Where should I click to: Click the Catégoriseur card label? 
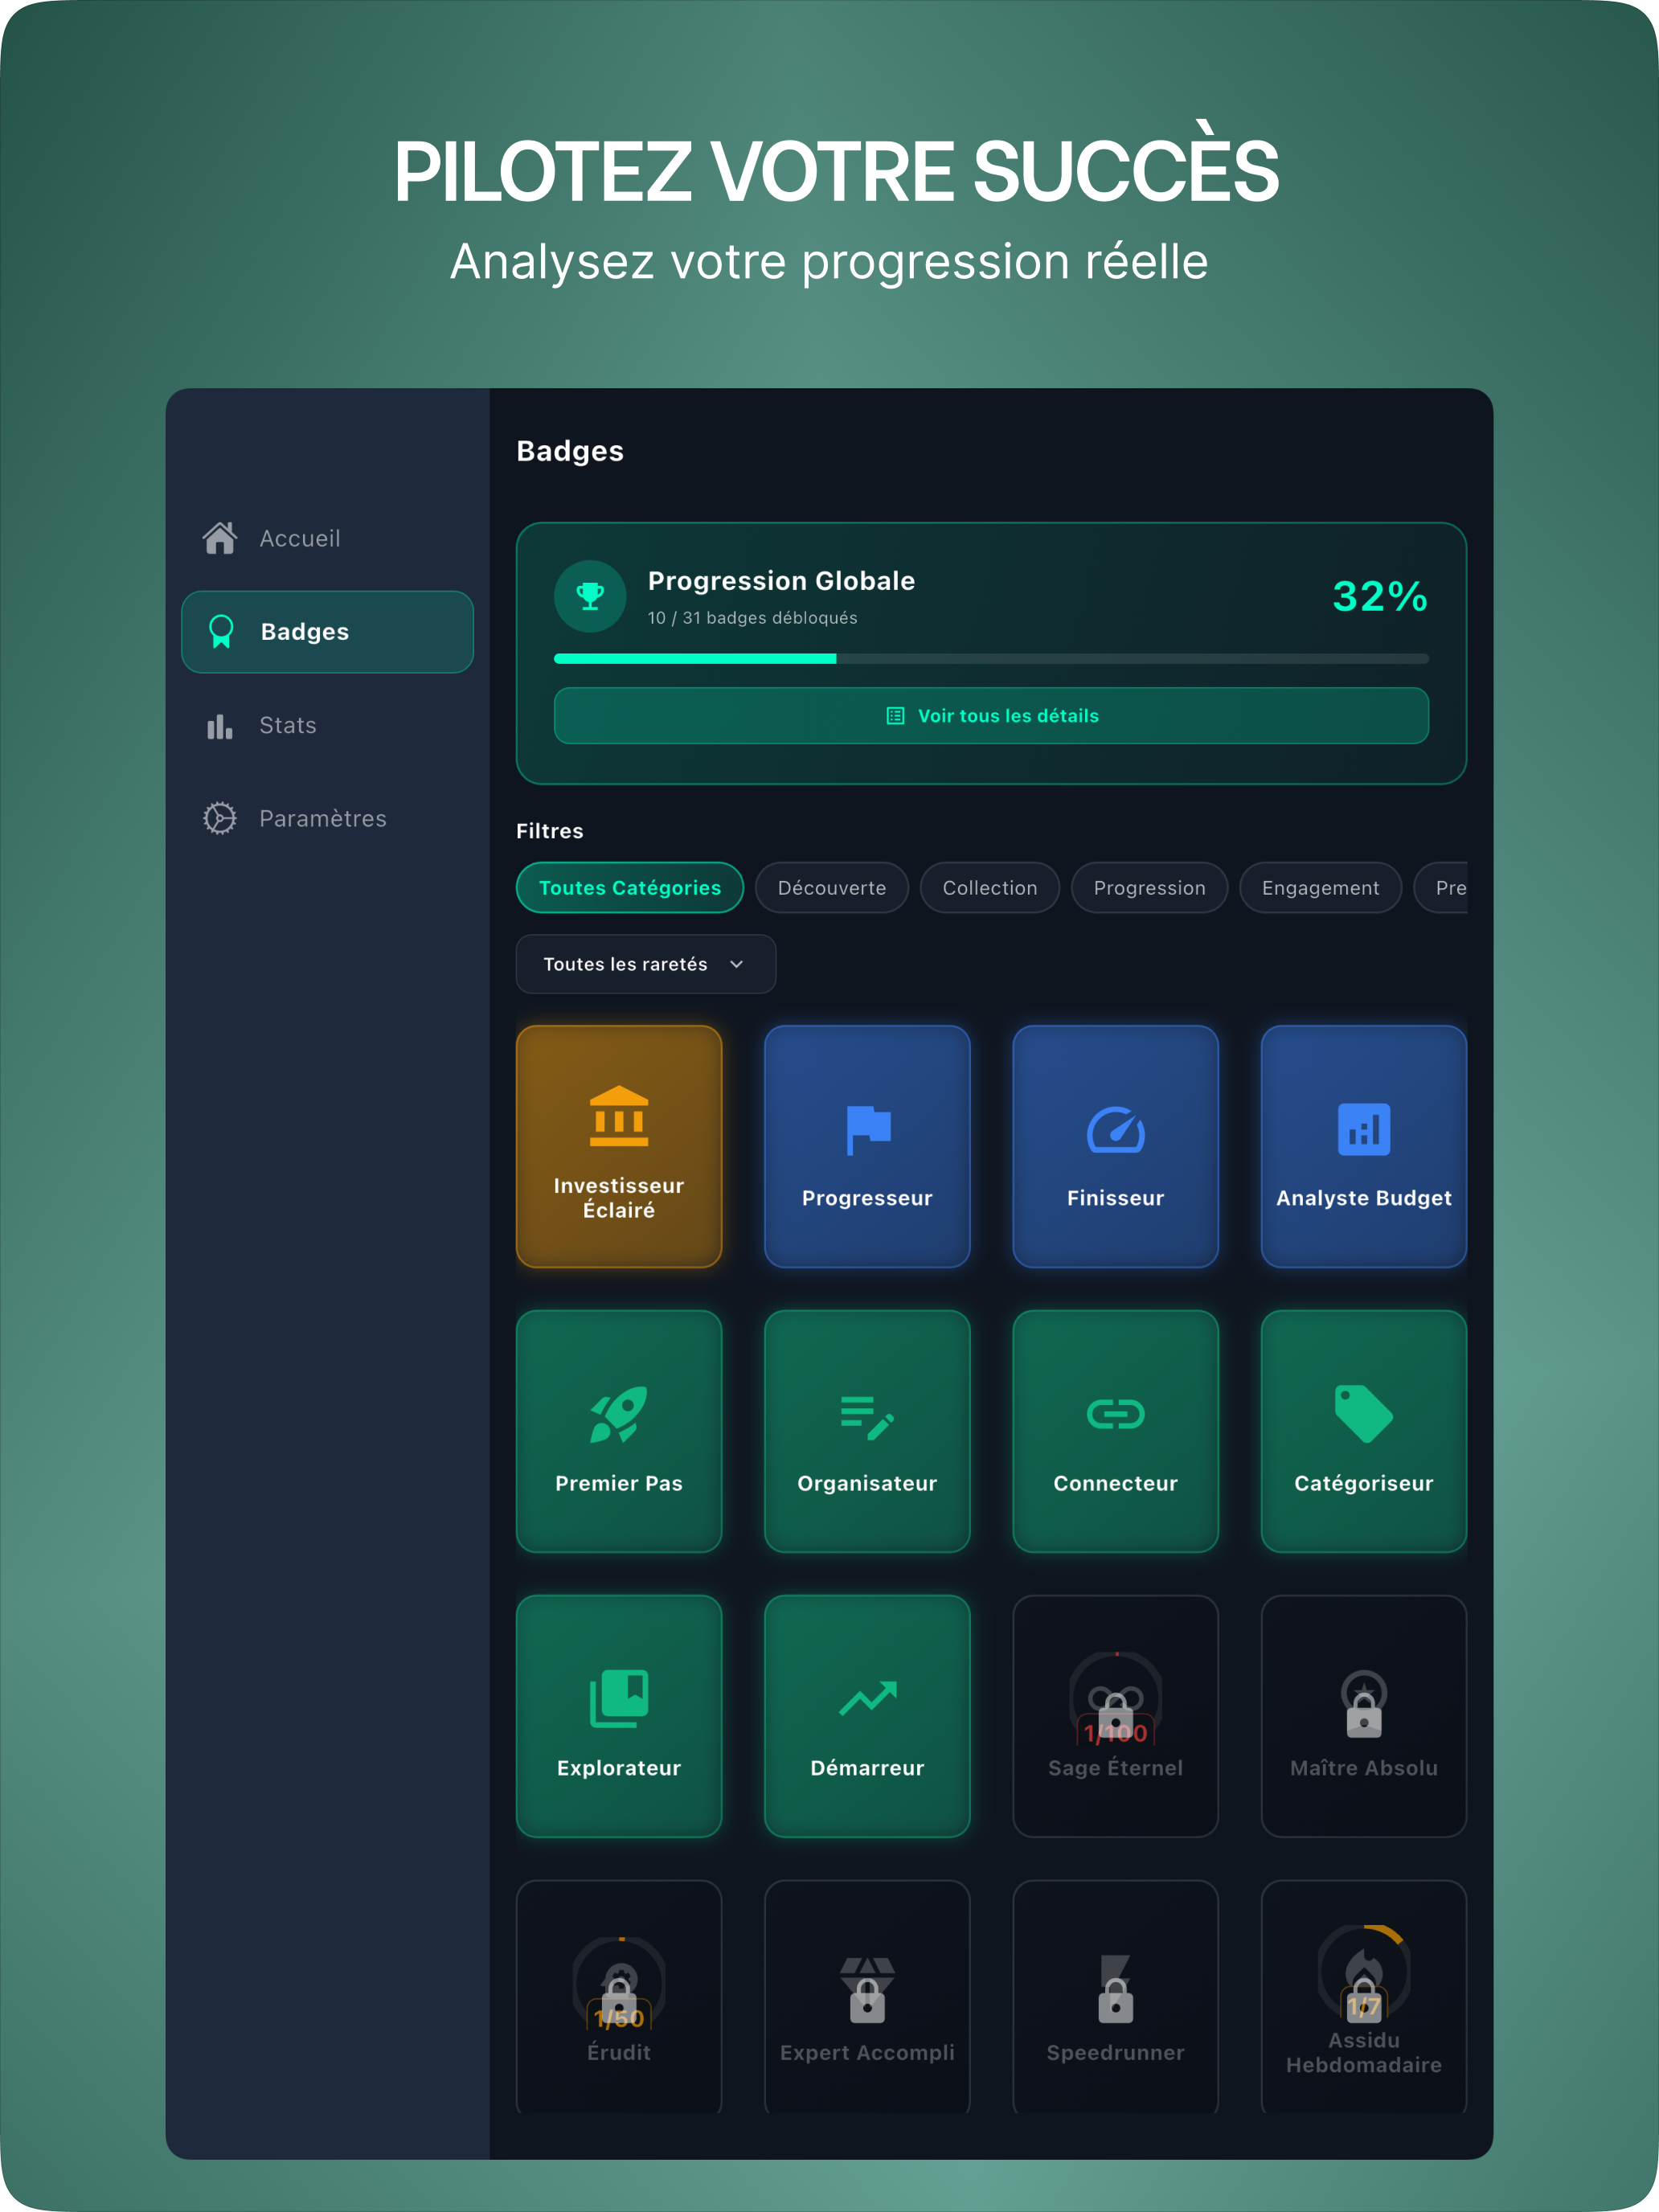(x=1364, y=1483)
